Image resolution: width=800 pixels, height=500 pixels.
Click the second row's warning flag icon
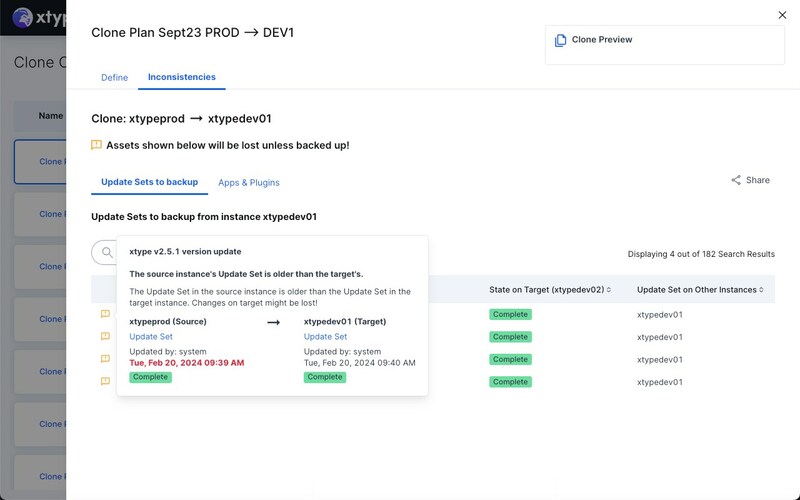(105, 337)
